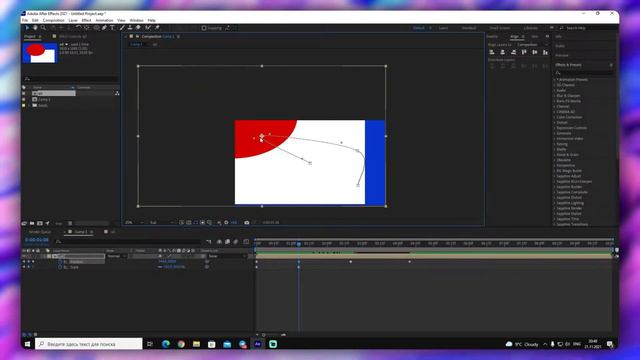Select the Zoom magnifier tool
Screen dimensions: 640x360
[x=43, y=28]
